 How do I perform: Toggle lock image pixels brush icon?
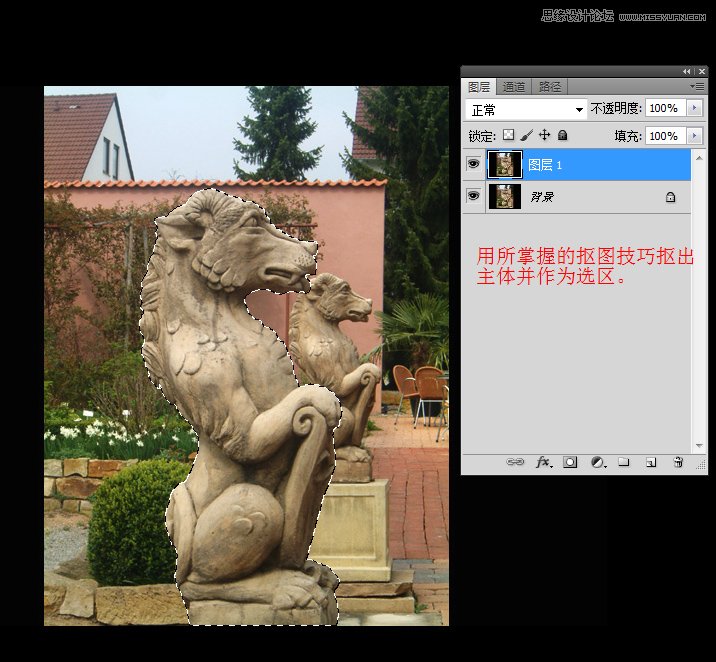click(x=526, y=135)
